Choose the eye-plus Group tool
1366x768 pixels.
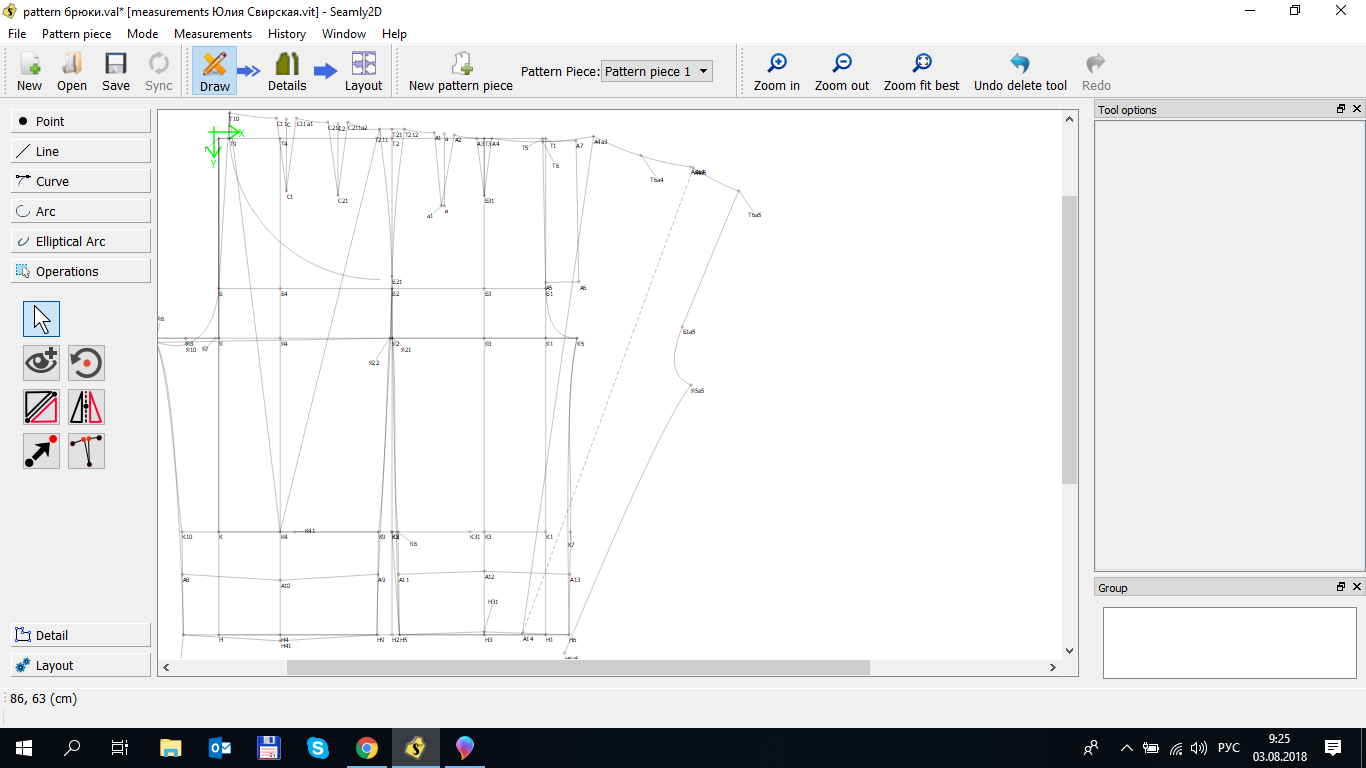coord(41,363)
